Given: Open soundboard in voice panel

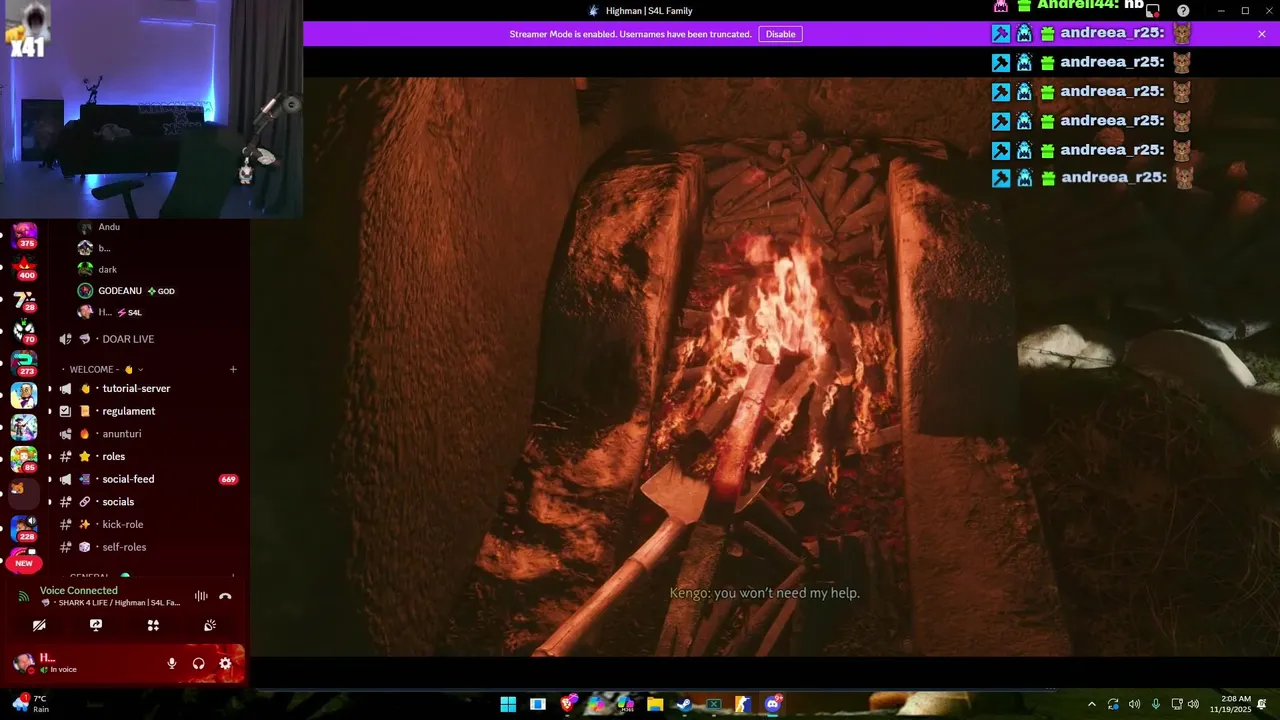Looking at the screenshot, I should [210, 625].
